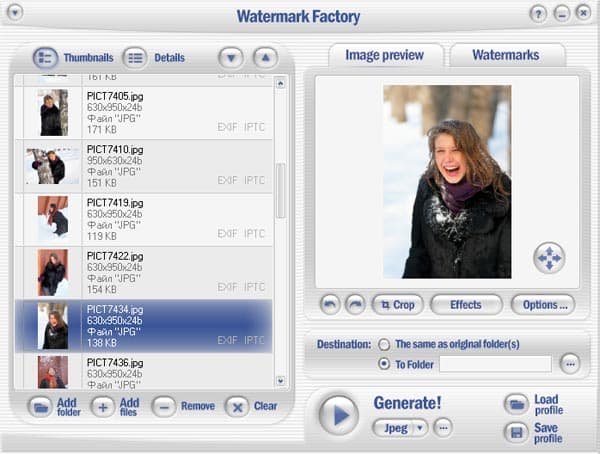
Task: Open the top-left application menu arrow
Action: pyautogui.click(x=15, y=13)
